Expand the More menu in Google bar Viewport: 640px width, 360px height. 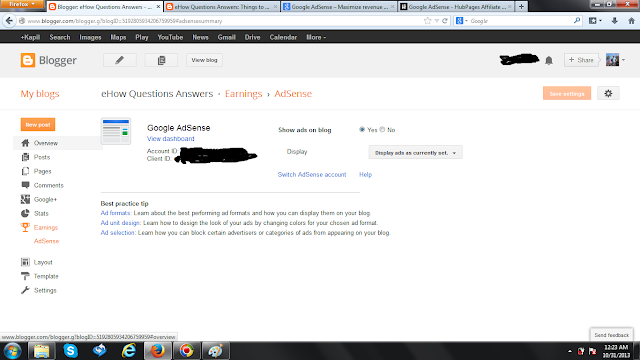[x=316, y=37]
